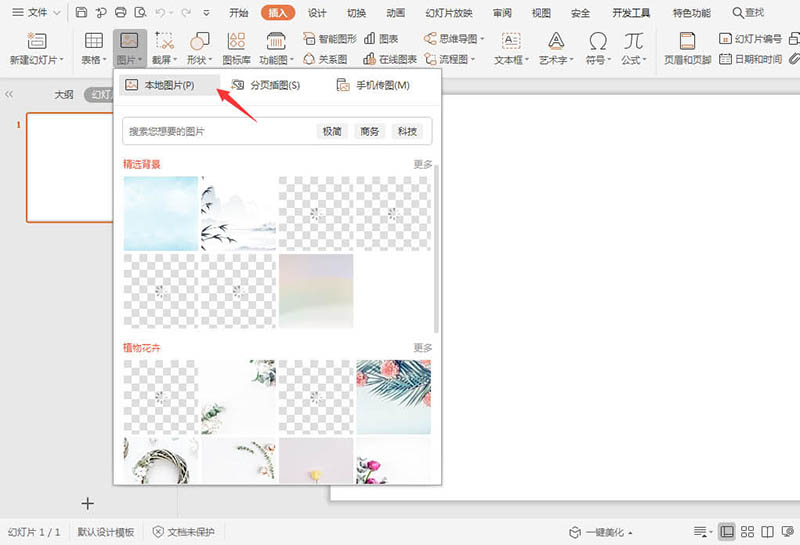Click More (更多) for Plants and Flowers
Image resolution: width=800 pixels, height=545 pixels.
click(x=422, y=348)
